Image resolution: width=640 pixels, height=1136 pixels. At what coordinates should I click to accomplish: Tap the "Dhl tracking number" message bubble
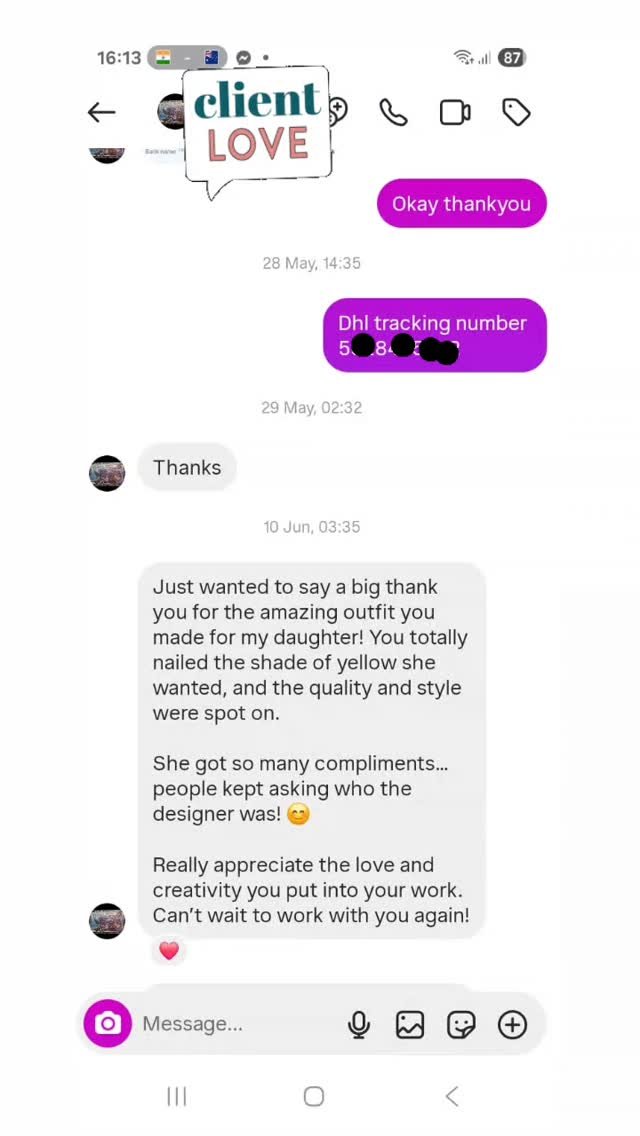point(435,335)
